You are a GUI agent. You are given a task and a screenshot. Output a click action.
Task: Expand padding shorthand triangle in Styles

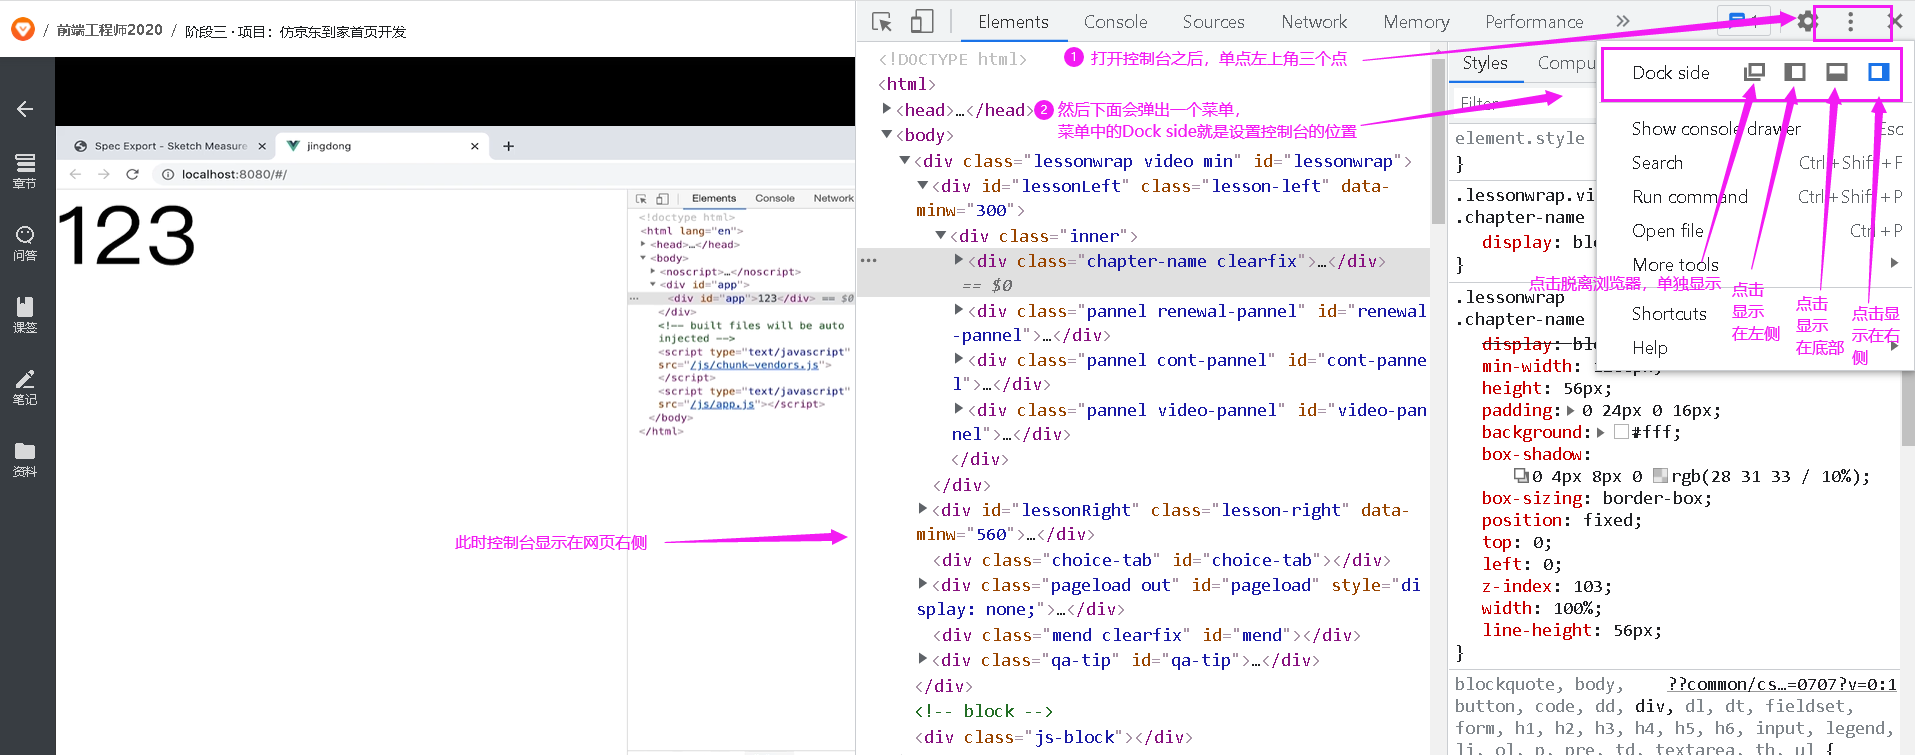click(1570, 410)
